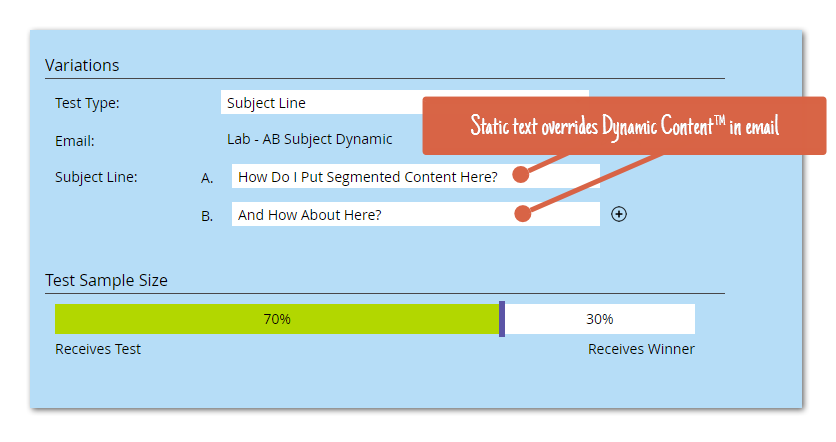The image size is (836, 442).
Task: Click the red callout dot on subject line A
Action: (x=520, y=175)
